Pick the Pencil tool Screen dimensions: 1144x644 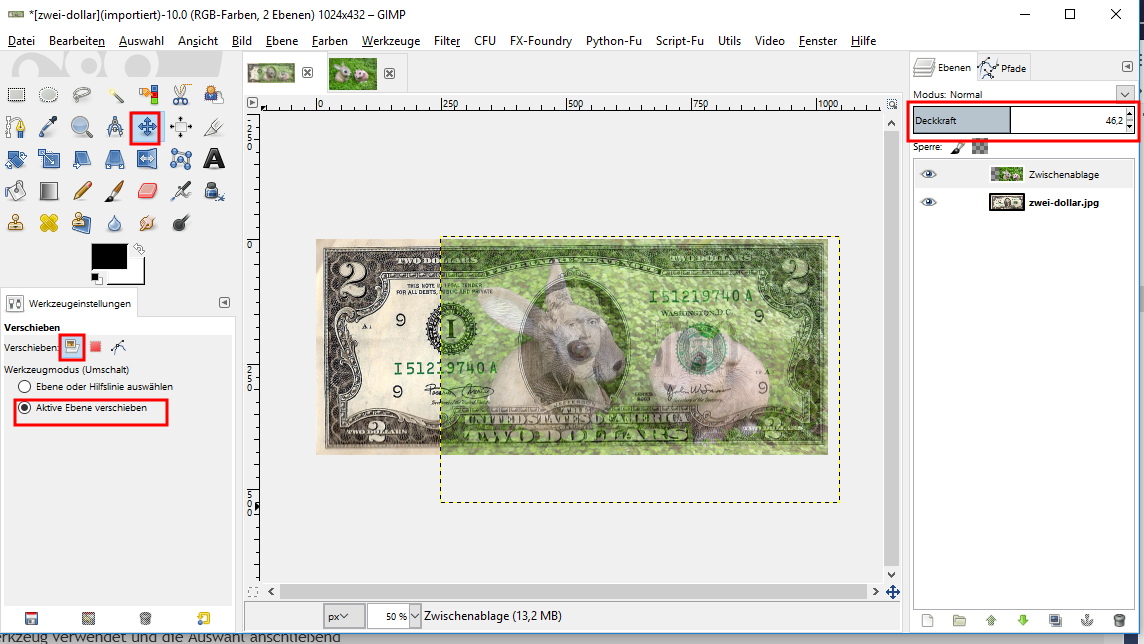[82, 191]
